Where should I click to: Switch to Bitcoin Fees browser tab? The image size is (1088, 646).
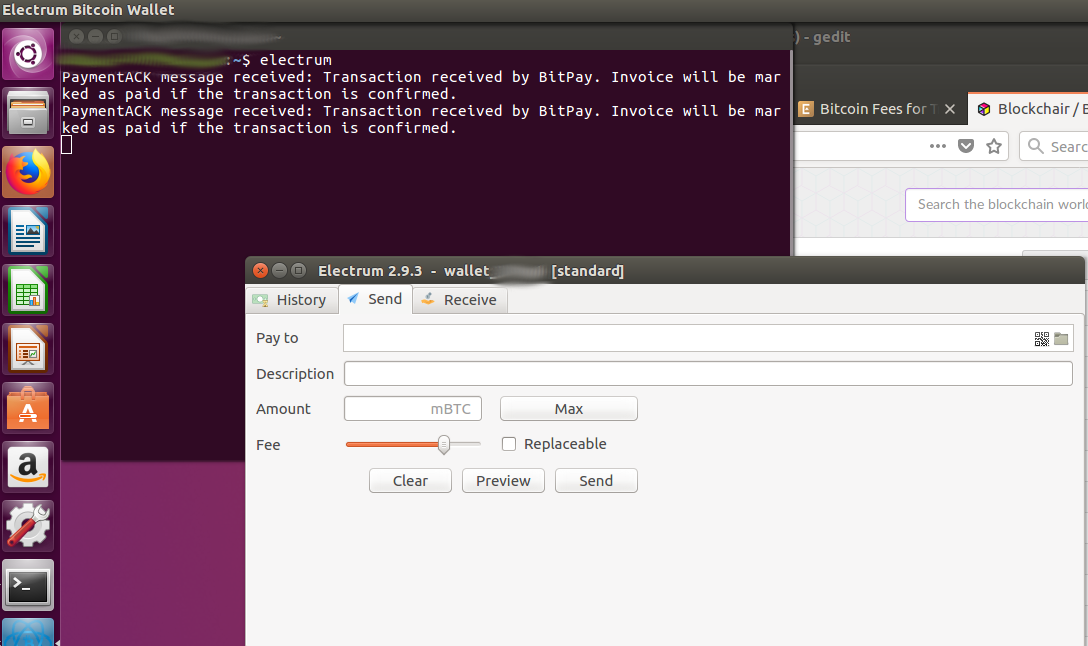pyautogui.click(x=879, y=109)
